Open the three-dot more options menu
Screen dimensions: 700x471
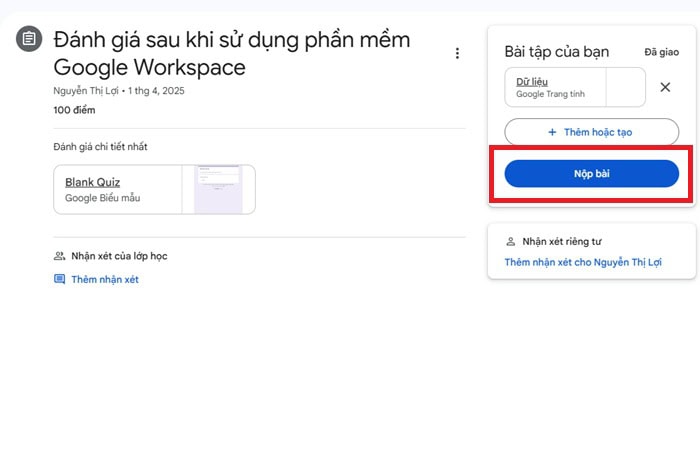[457, 53]
